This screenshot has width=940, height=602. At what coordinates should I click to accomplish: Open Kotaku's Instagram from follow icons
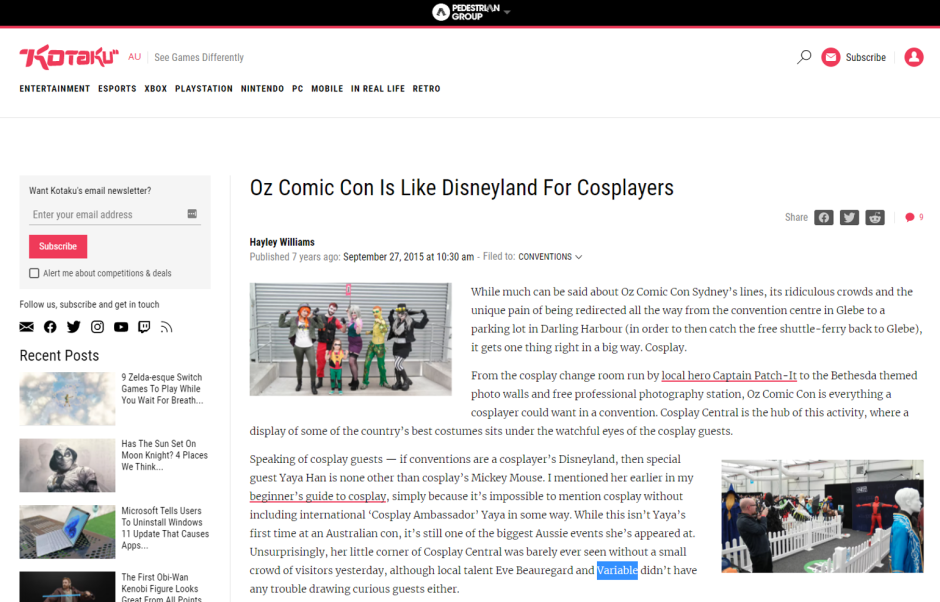(x=97, y=327)
